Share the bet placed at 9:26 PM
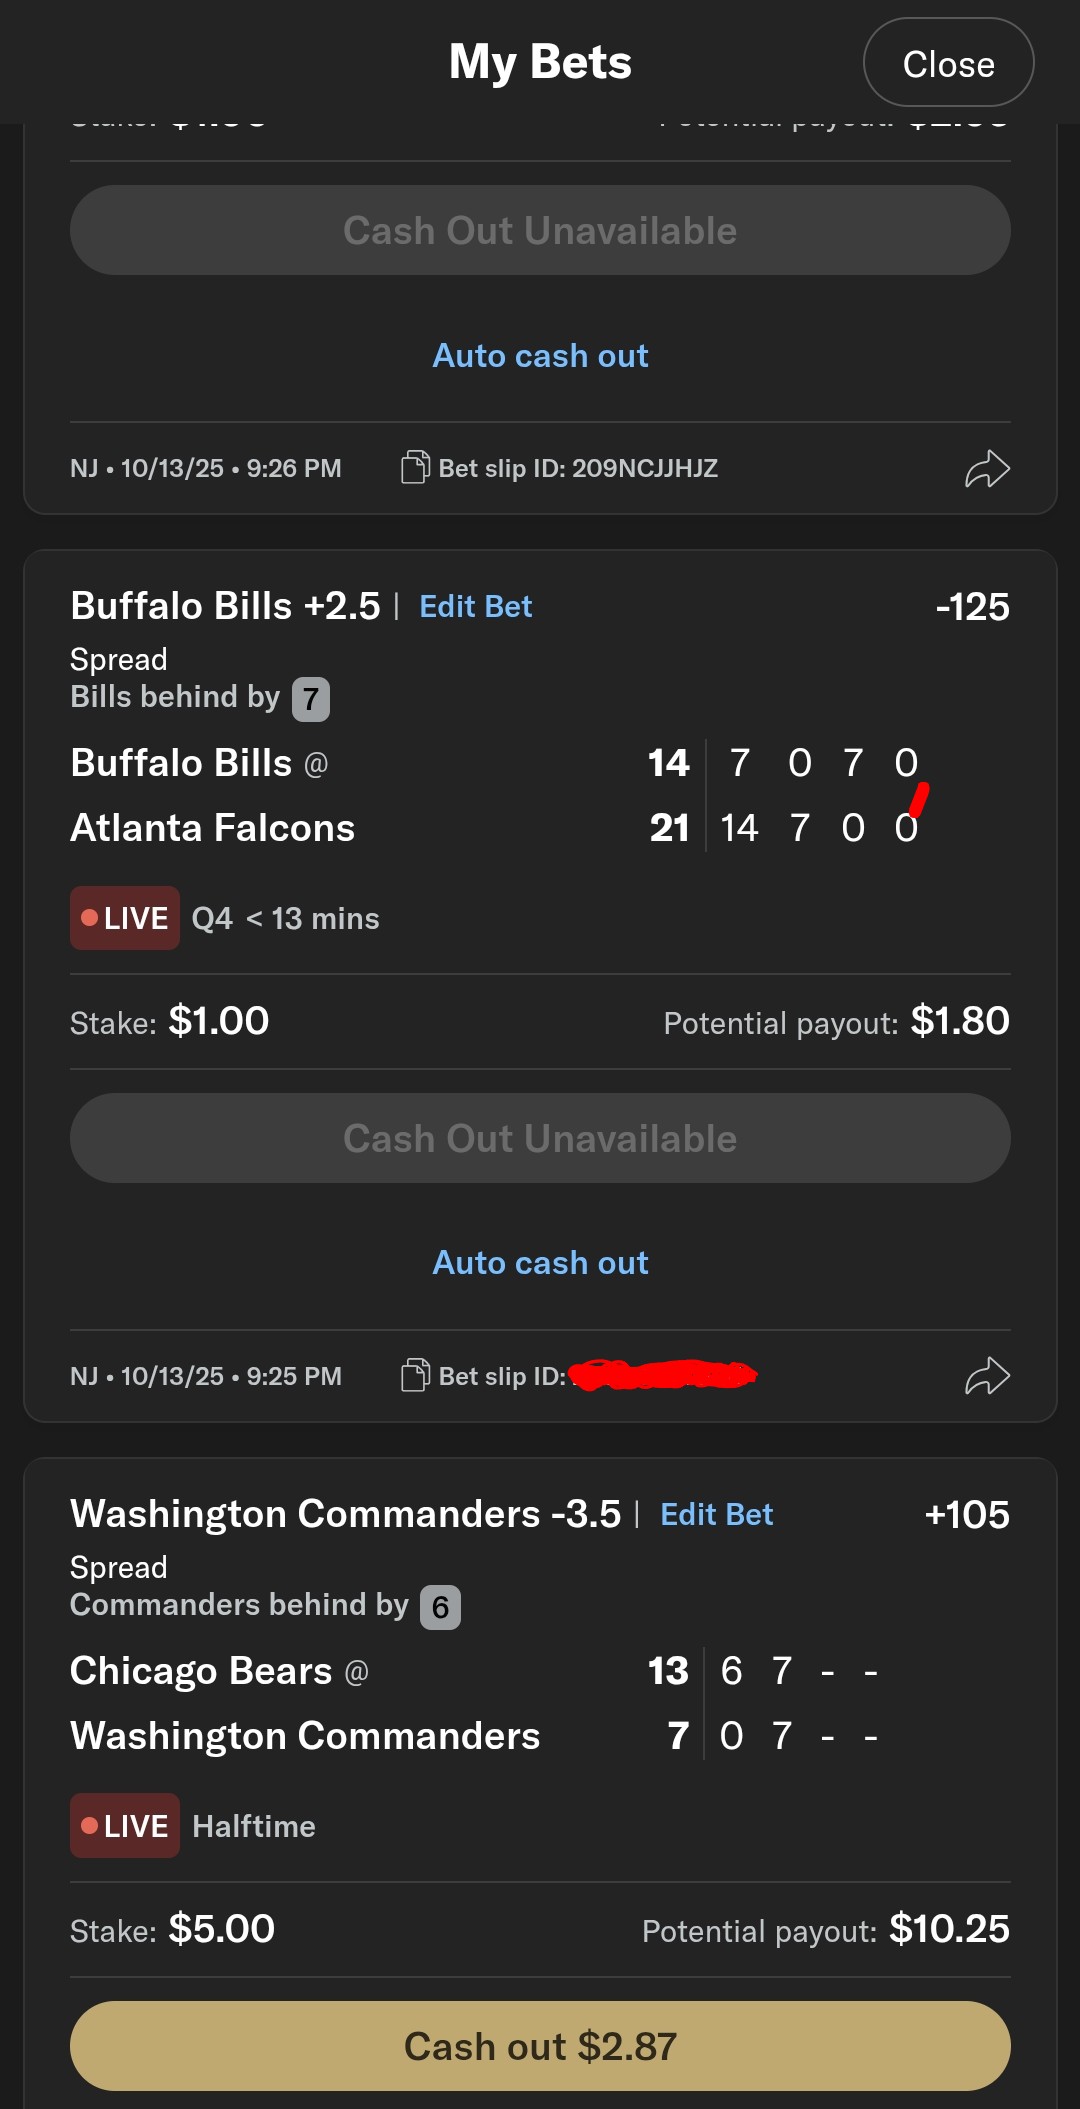This screenshot has width=1080, height=2109. 987,468
